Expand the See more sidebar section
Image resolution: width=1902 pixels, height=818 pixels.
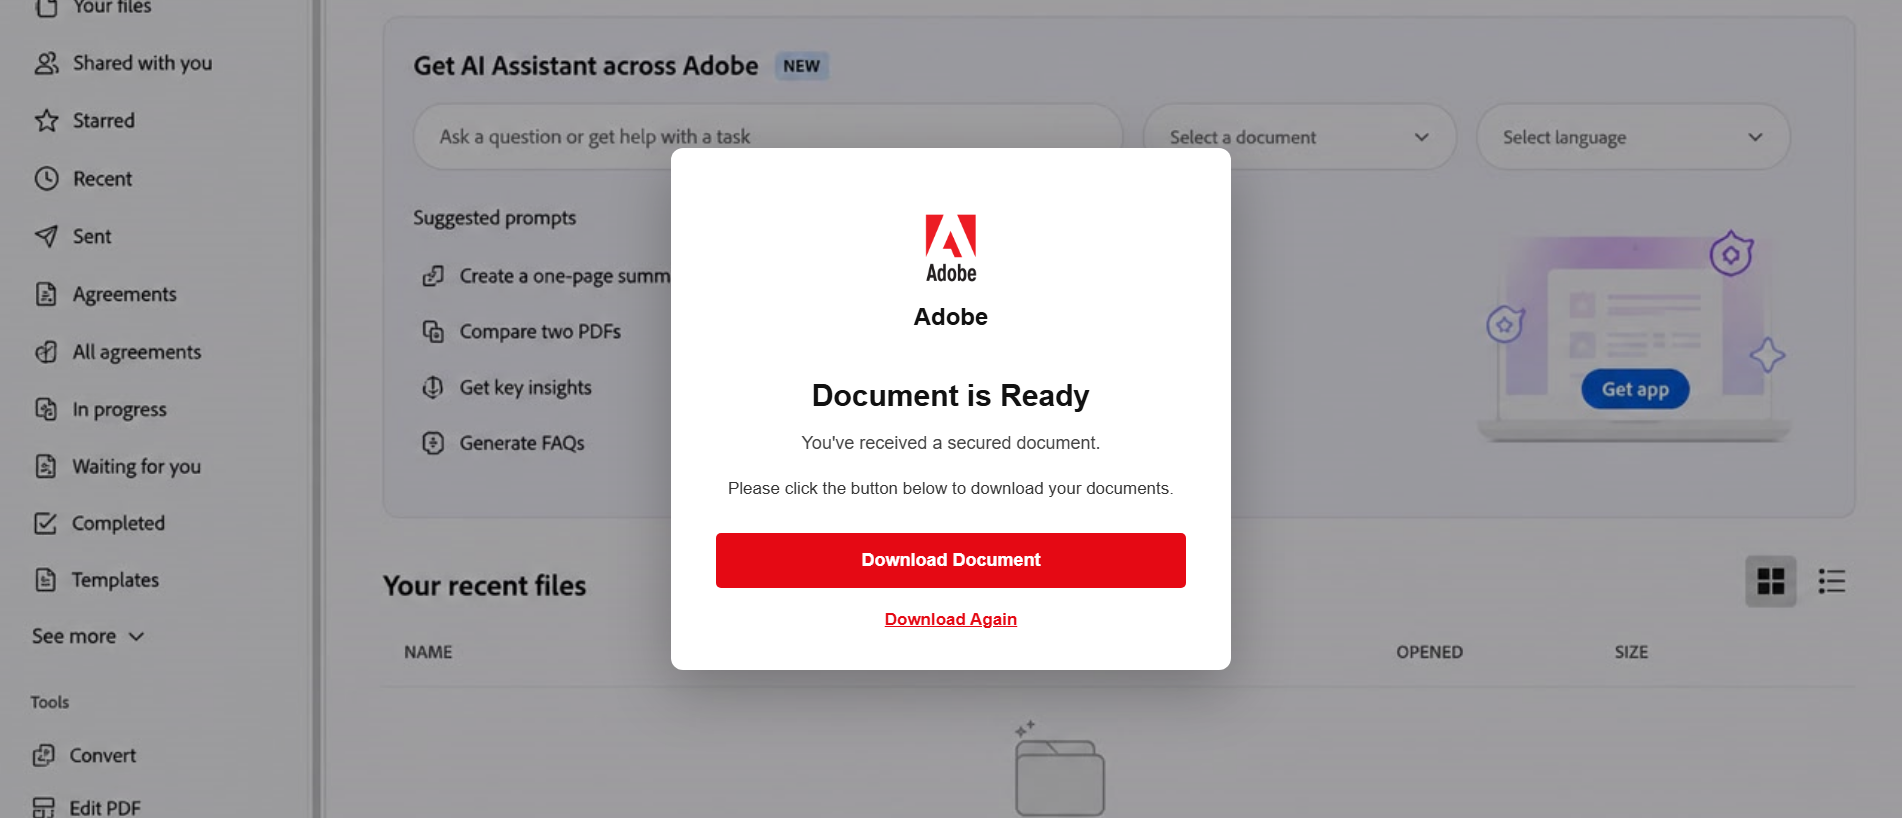pos(88,637)
